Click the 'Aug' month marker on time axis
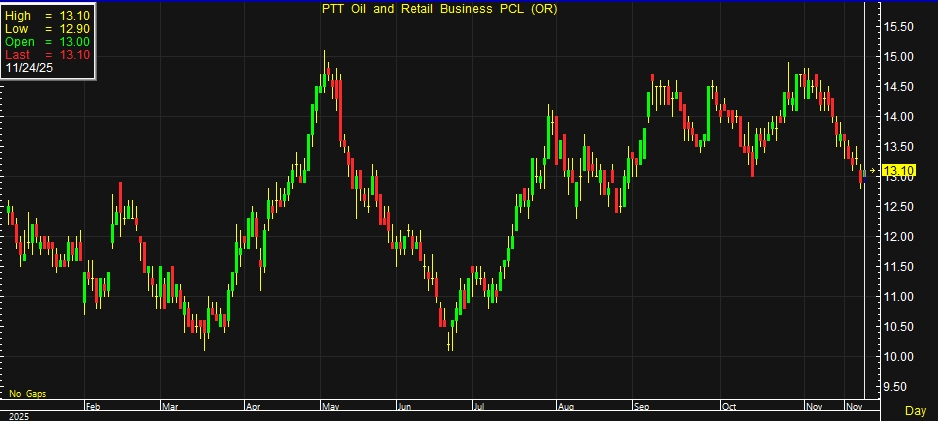This screenshot has height=421, width=938. pyautogui.click(x=565, y=408)
